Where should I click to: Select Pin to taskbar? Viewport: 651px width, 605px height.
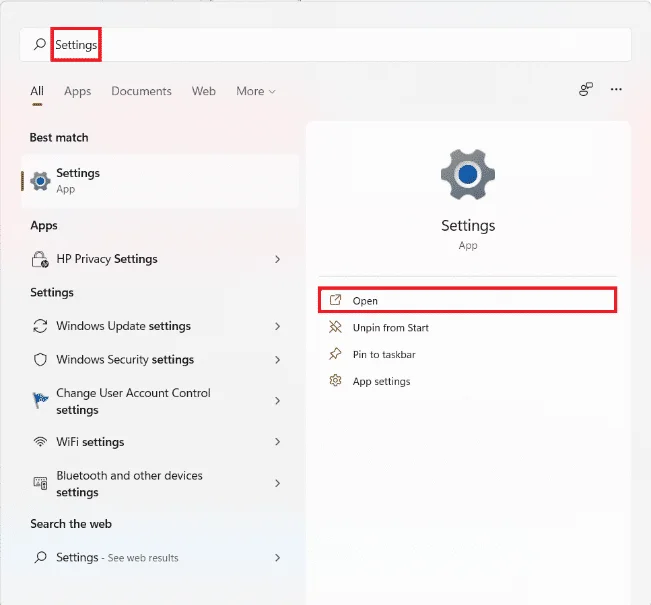467,354
